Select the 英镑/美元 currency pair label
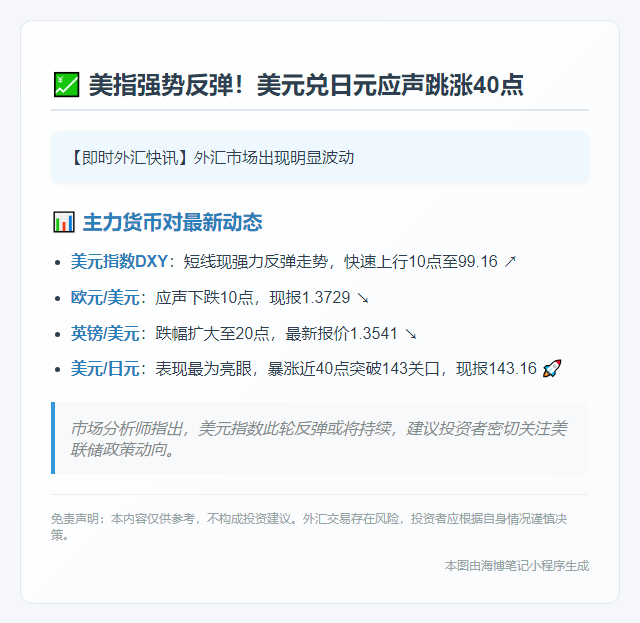The image size is (640, 623). (x=105, y=333)
